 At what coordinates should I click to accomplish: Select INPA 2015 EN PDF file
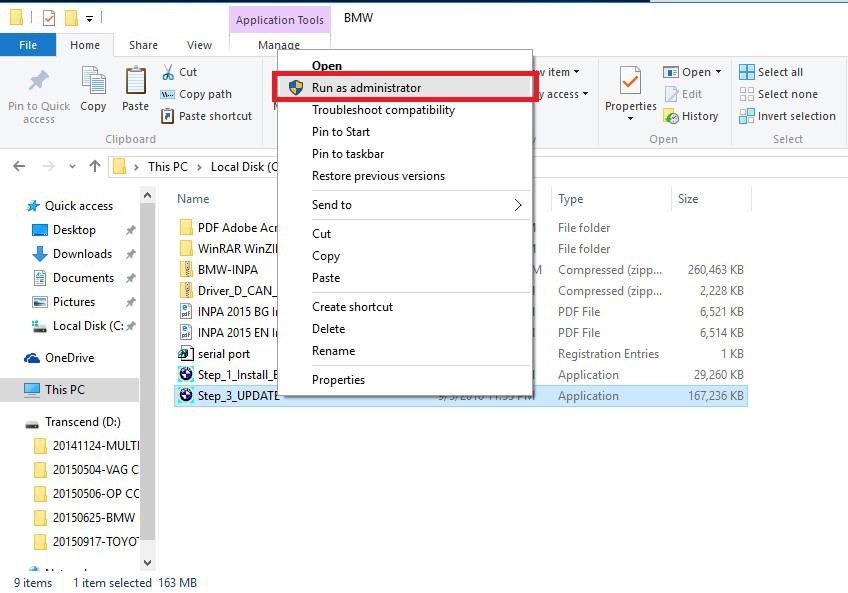pos(228,333)
